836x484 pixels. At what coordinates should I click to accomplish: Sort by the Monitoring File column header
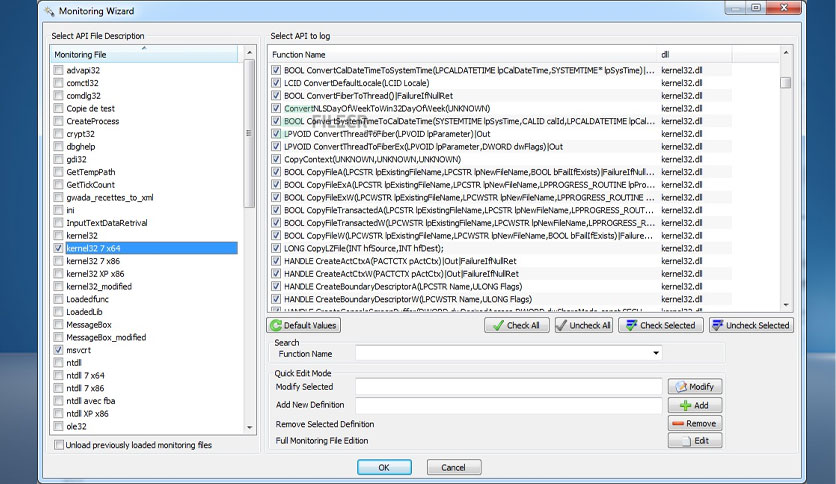point(144,54)
